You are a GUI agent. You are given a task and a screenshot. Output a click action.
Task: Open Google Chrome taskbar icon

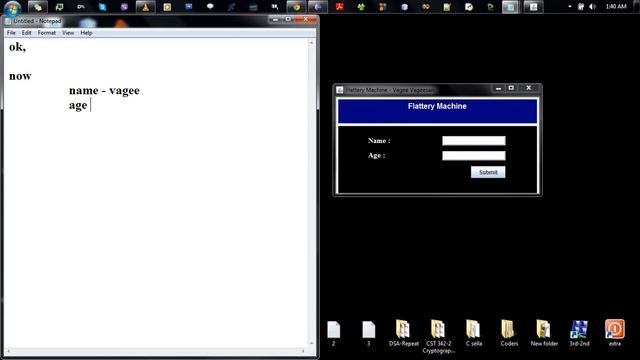pos(296,7)
